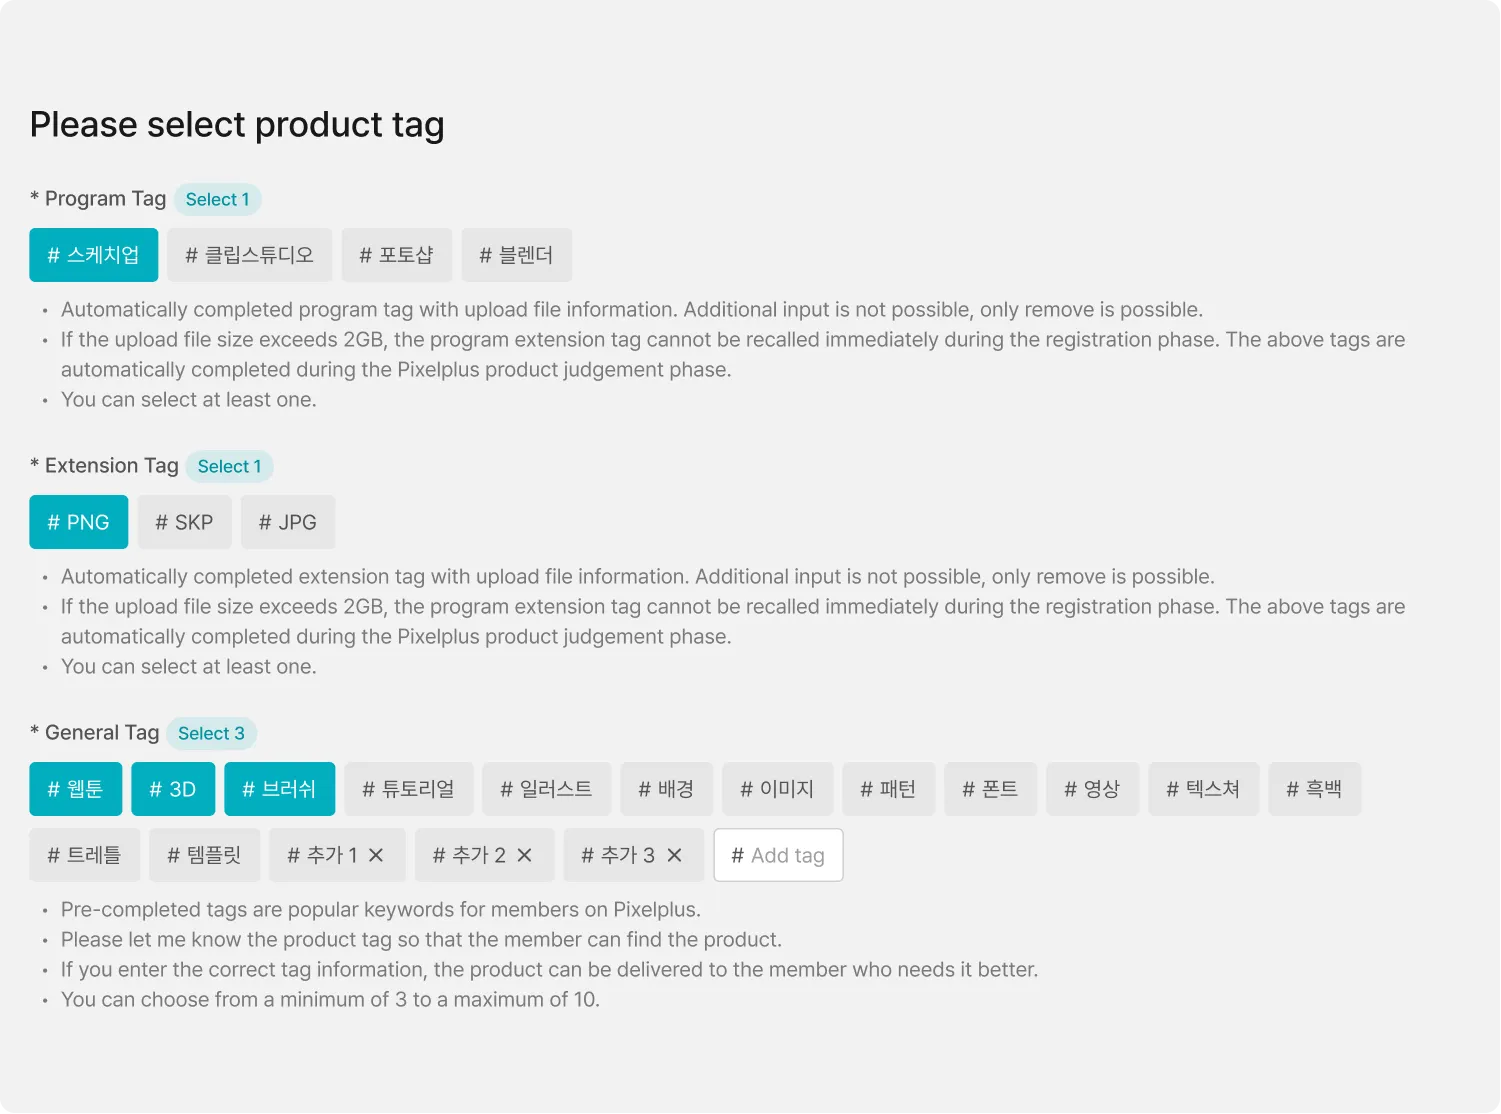
Task: Deselect the PNG extension tag
Action: coord(78,522)
